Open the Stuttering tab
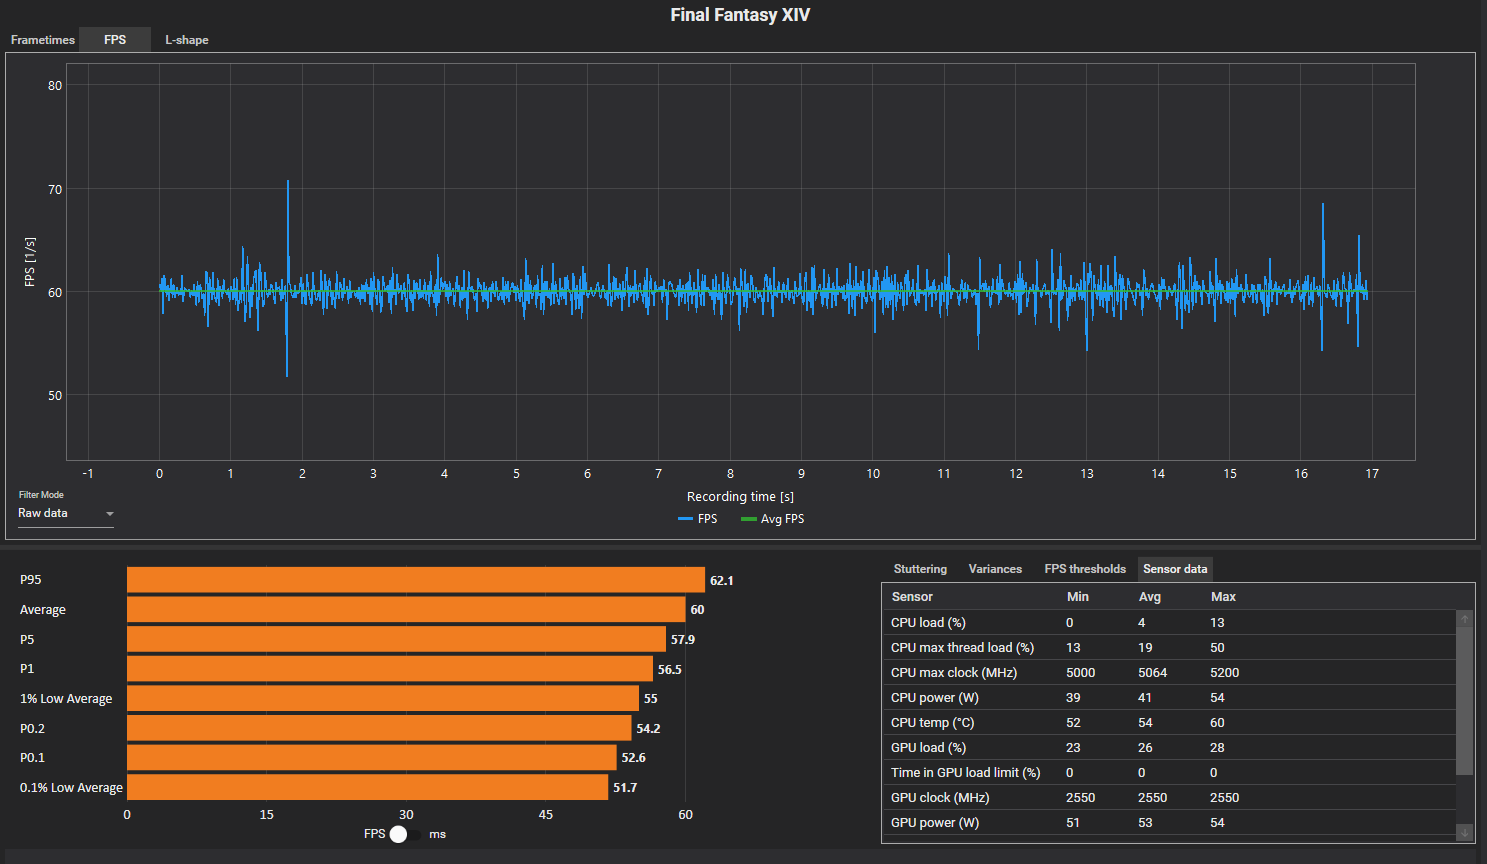This screenshot has width=1487, height=864. coord(920,569)
